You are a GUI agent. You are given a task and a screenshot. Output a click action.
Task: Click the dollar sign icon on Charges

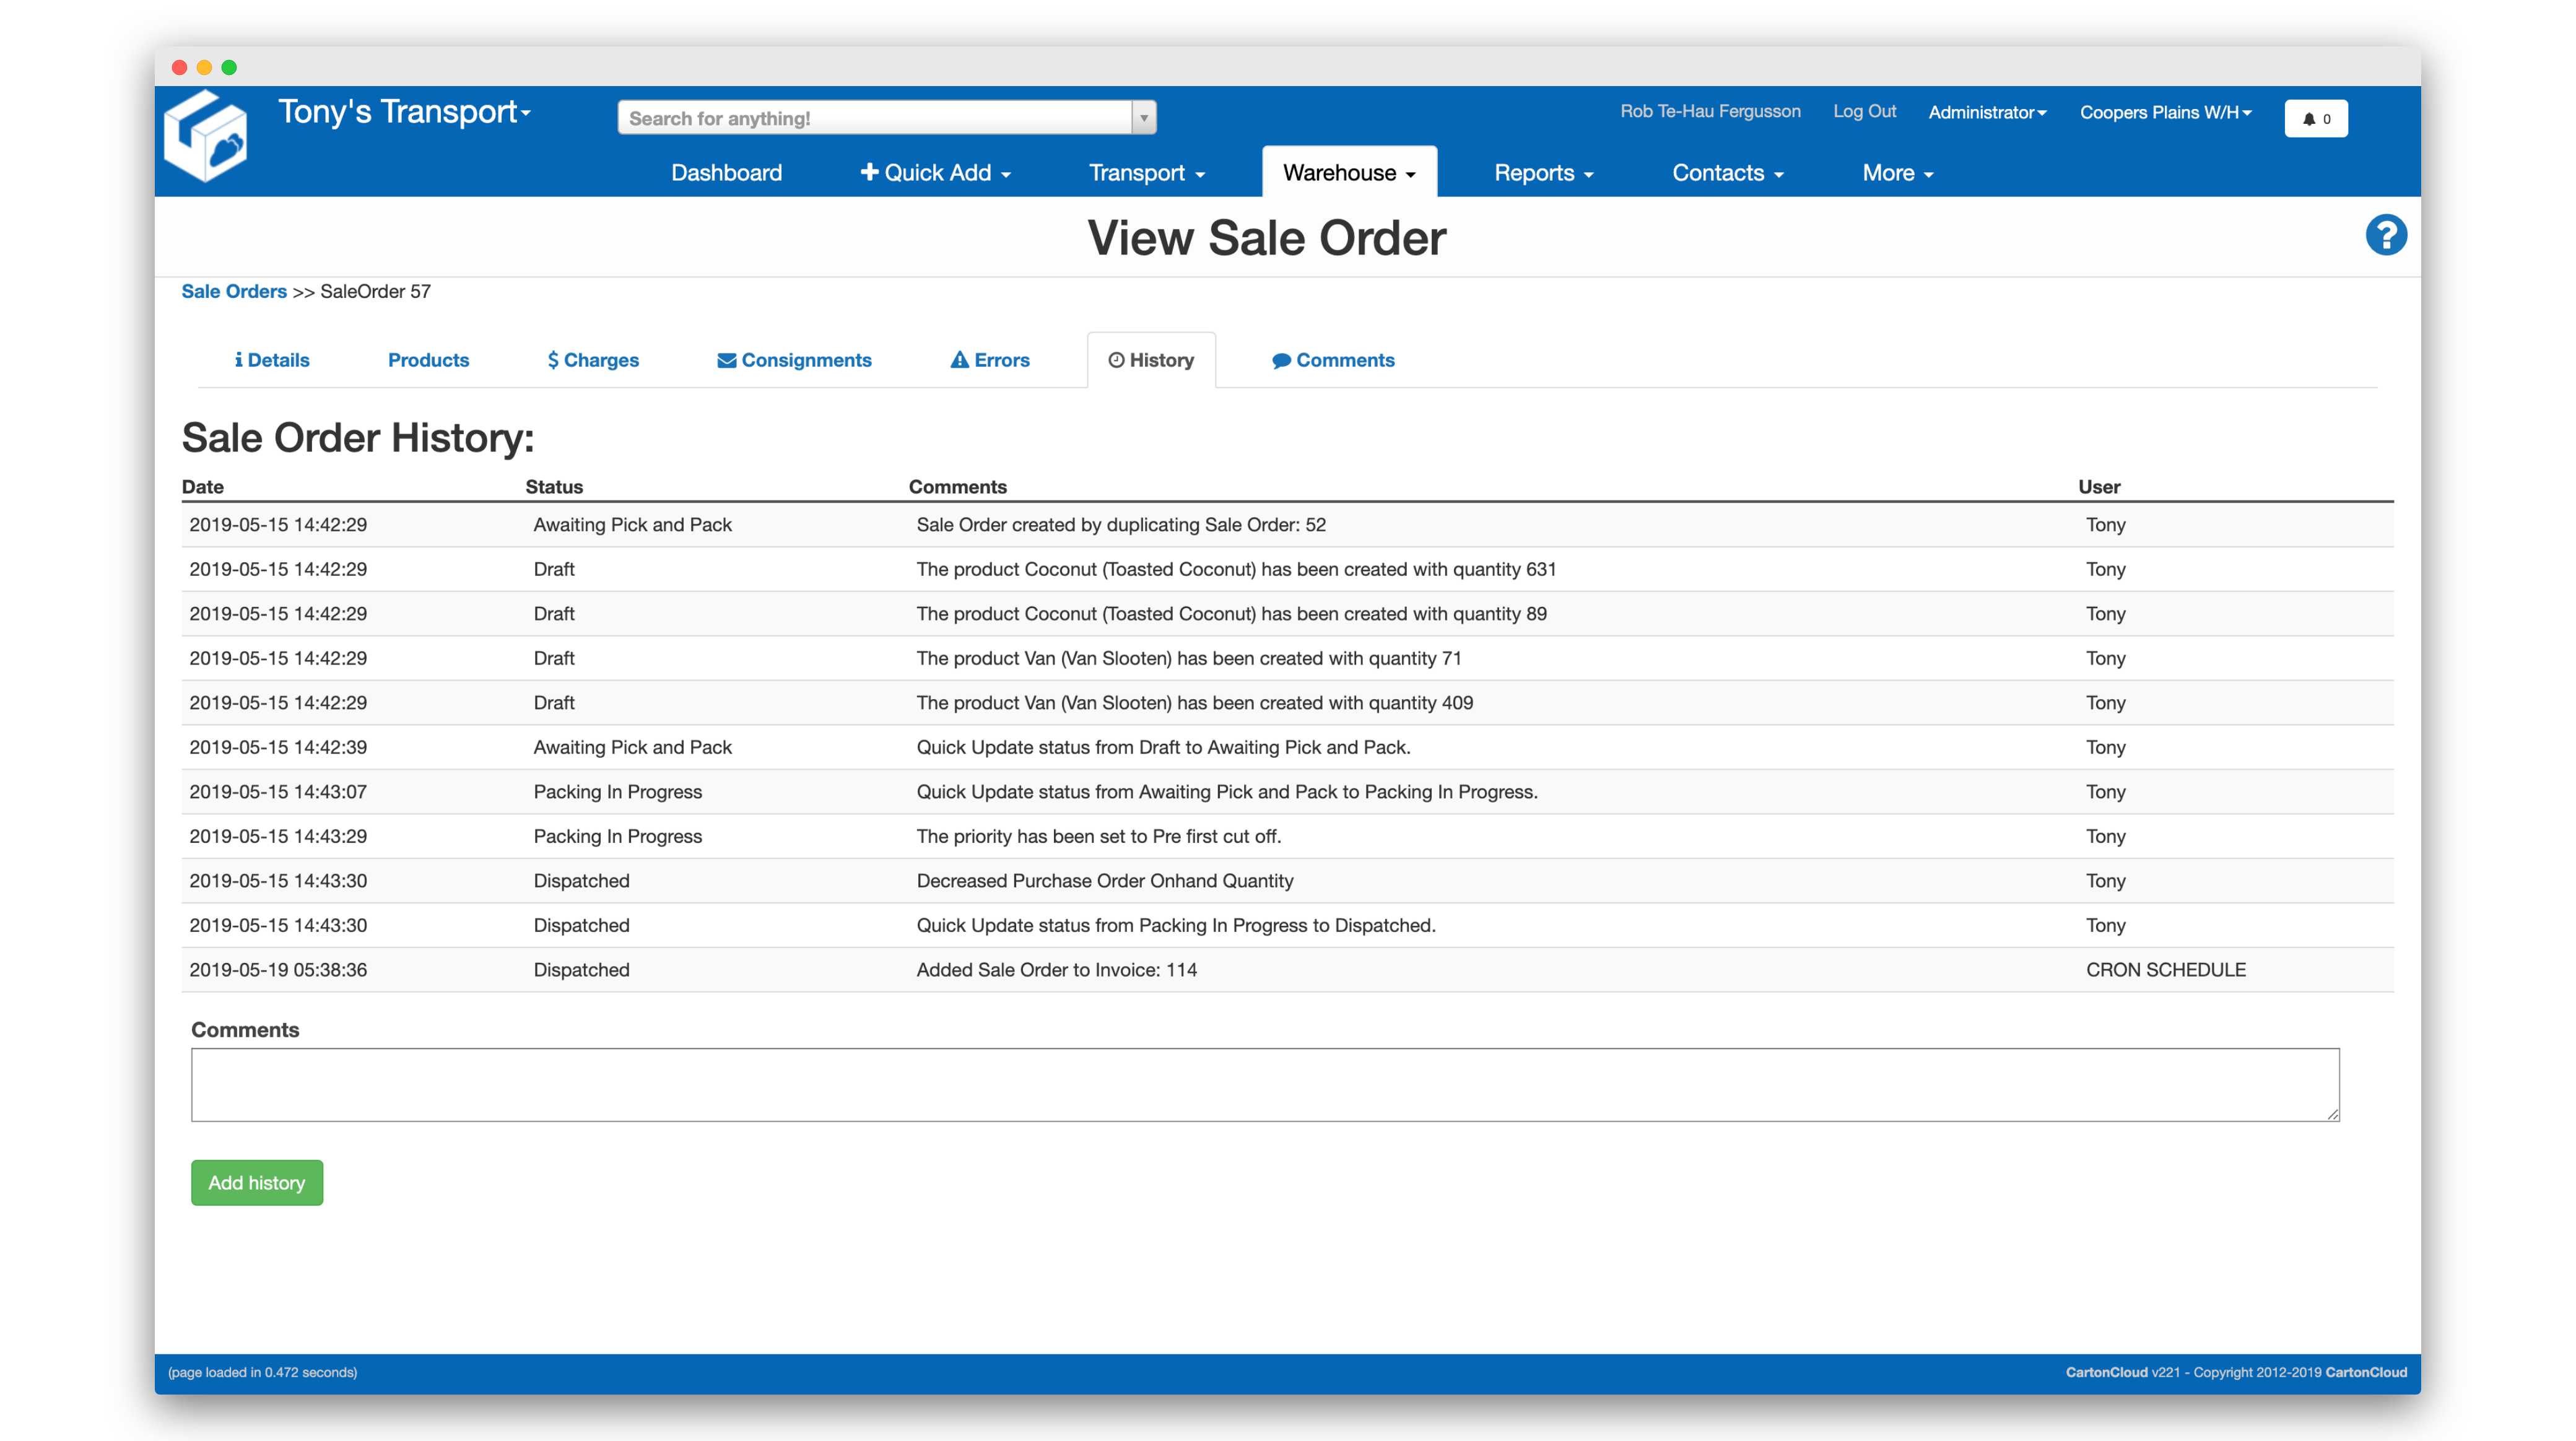pyautogui.click(x=553, y=360)
